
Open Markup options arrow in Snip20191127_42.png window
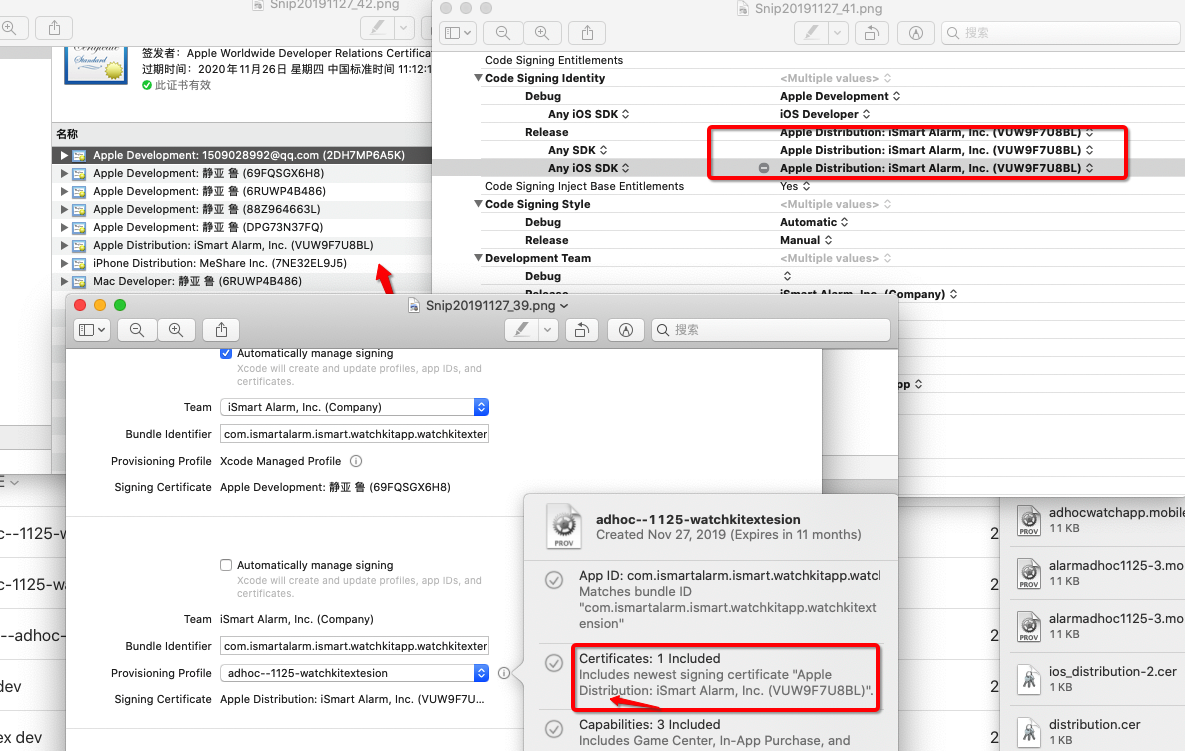404,28
